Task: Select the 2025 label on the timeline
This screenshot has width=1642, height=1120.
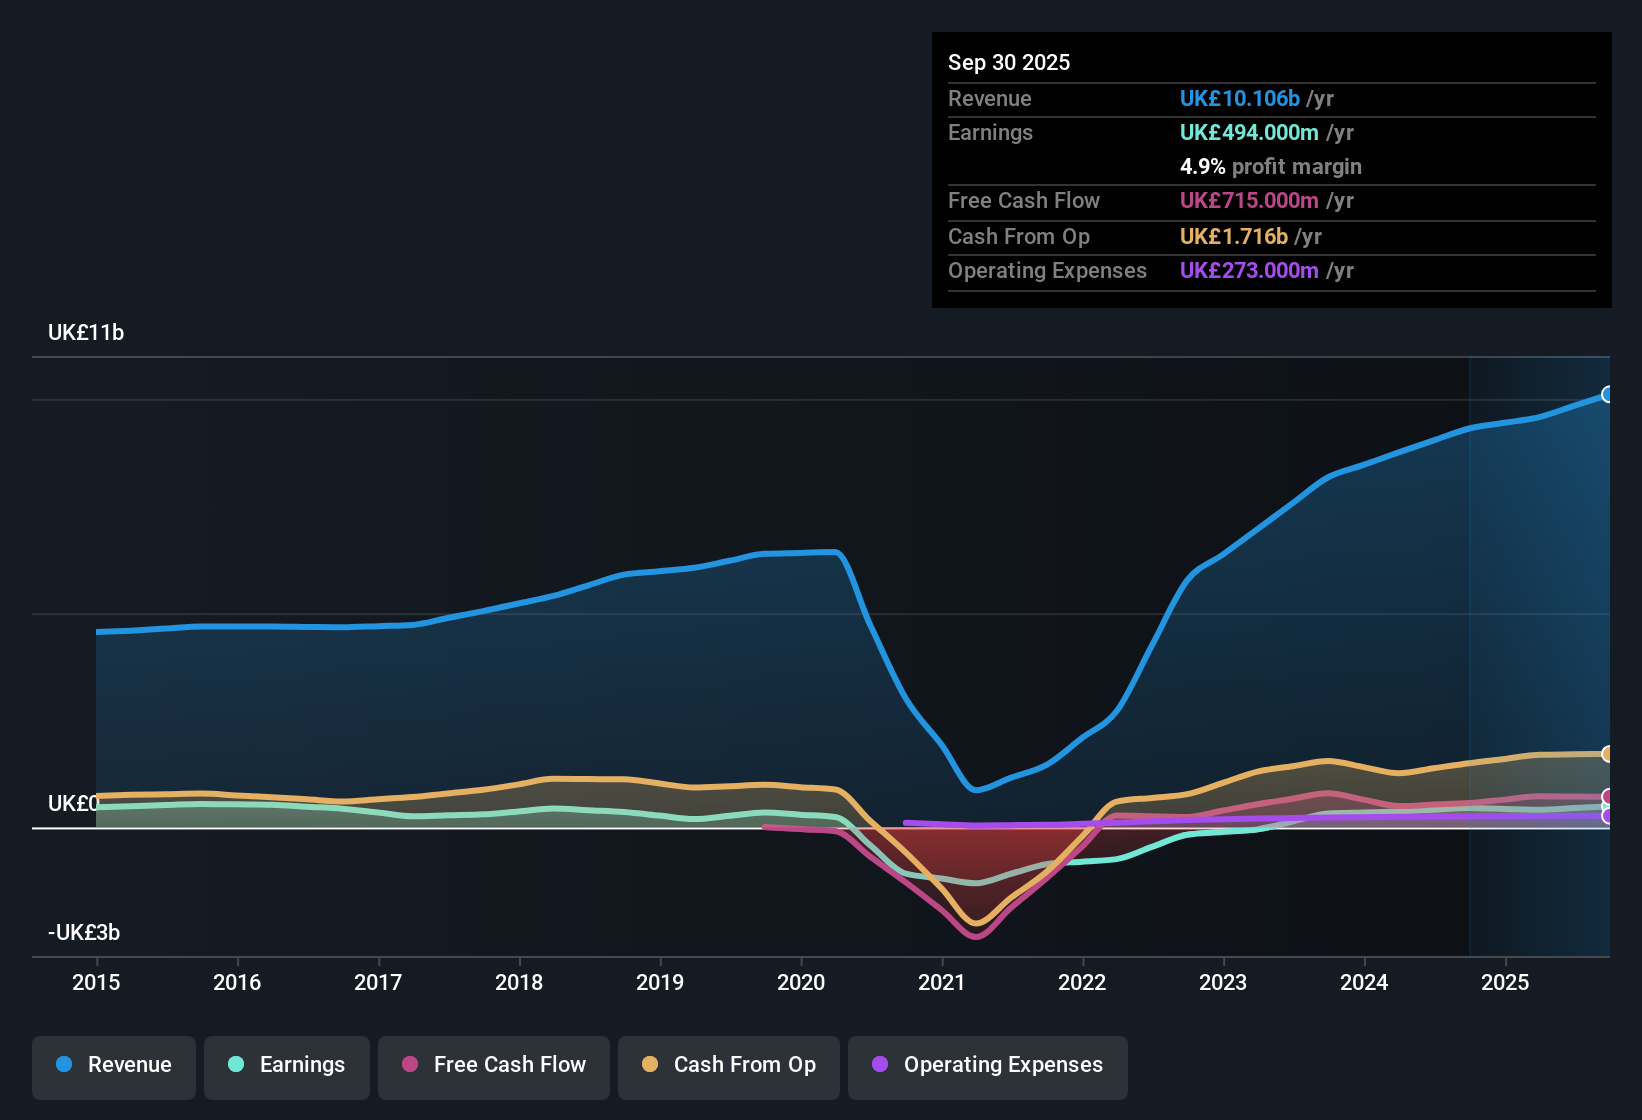Action: coord(1506,983)
